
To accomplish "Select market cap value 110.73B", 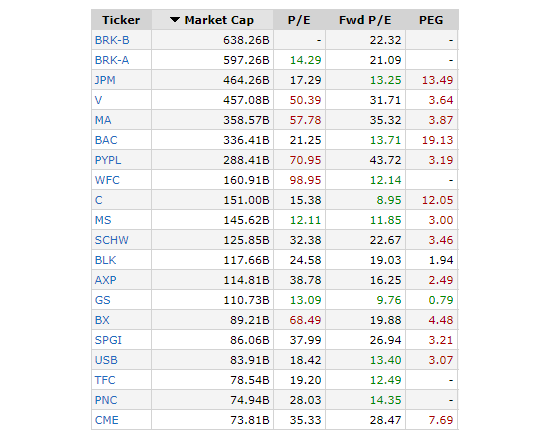I will point(246,300).
